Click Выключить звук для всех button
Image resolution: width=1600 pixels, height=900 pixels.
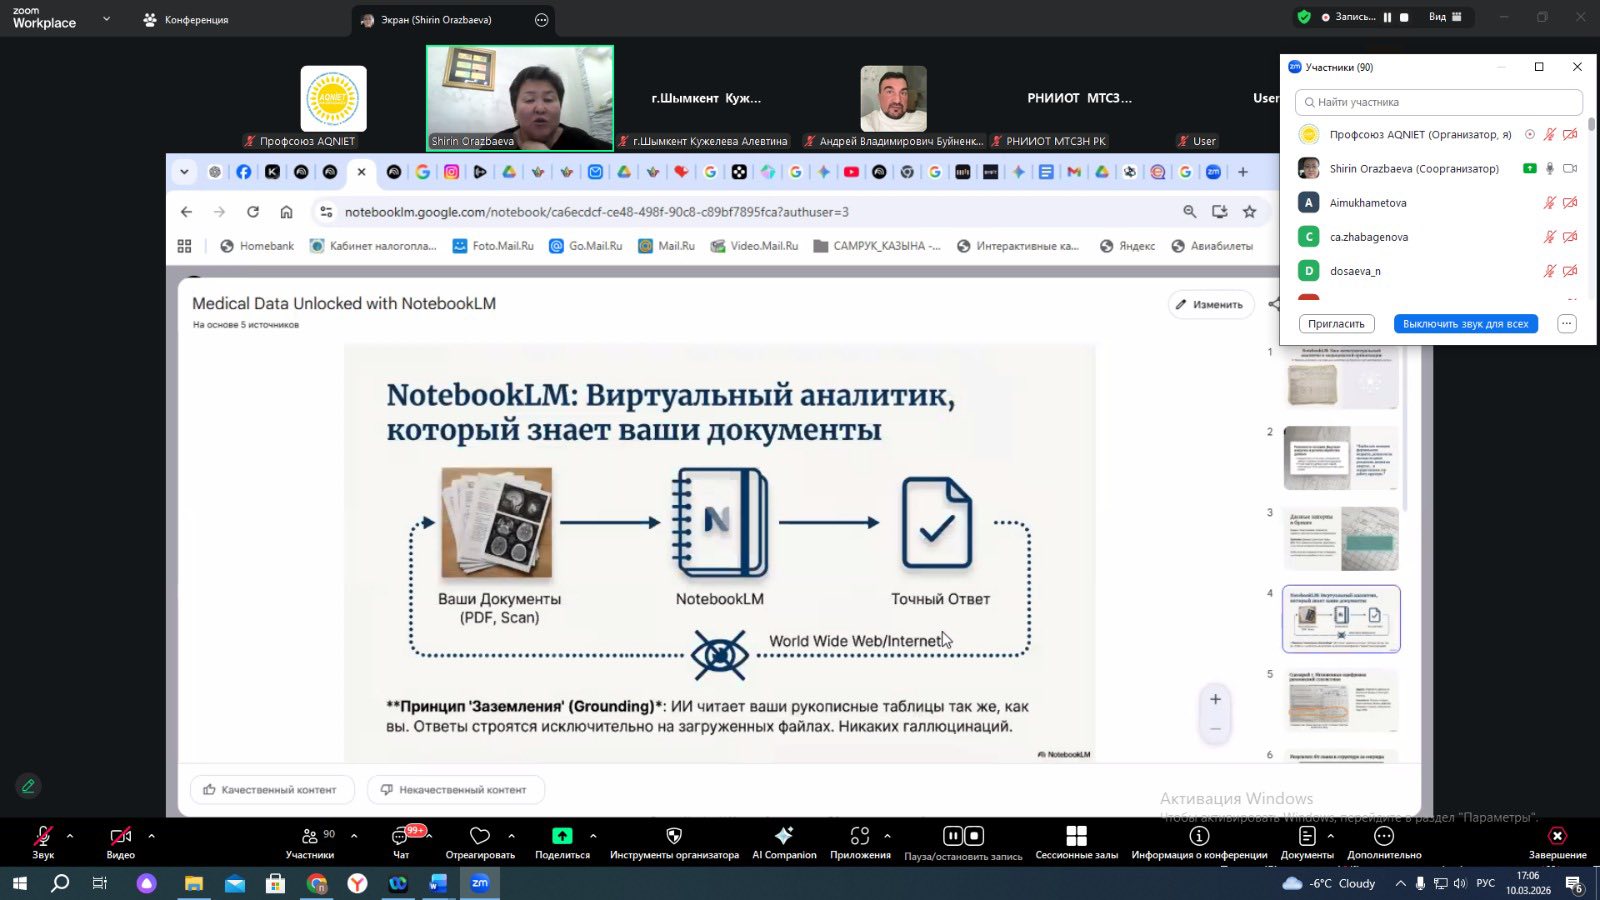(x=1465, y=324)
